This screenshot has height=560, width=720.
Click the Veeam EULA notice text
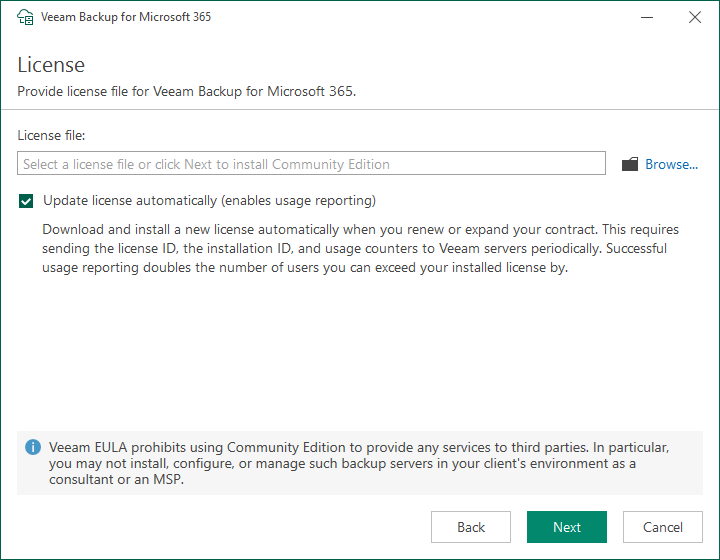(x=359, y=463)
